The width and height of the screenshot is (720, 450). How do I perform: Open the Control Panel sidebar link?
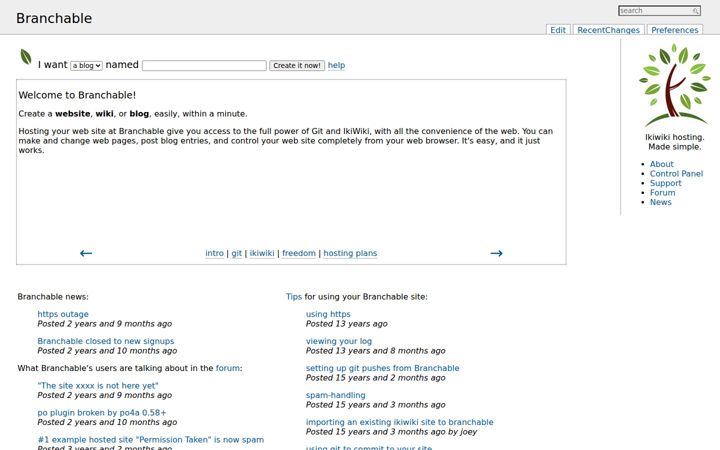676,174
